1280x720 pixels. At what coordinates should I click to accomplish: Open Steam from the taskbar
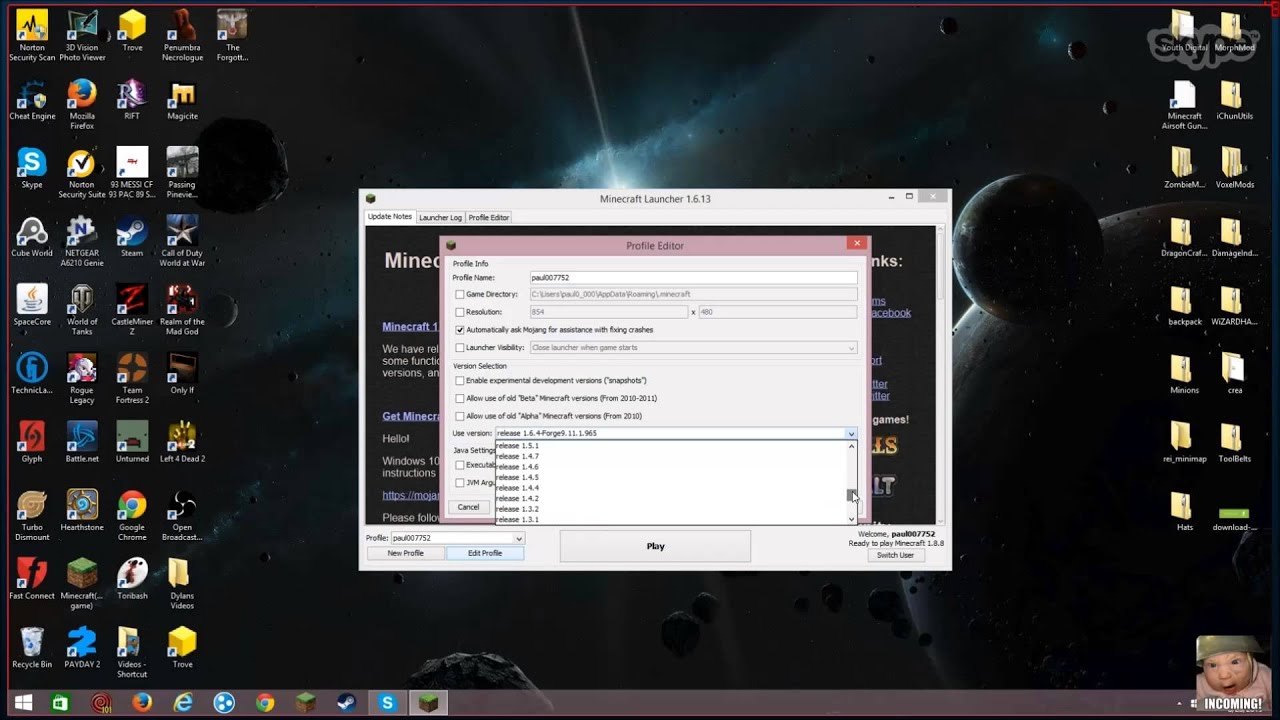pos(346,703)
